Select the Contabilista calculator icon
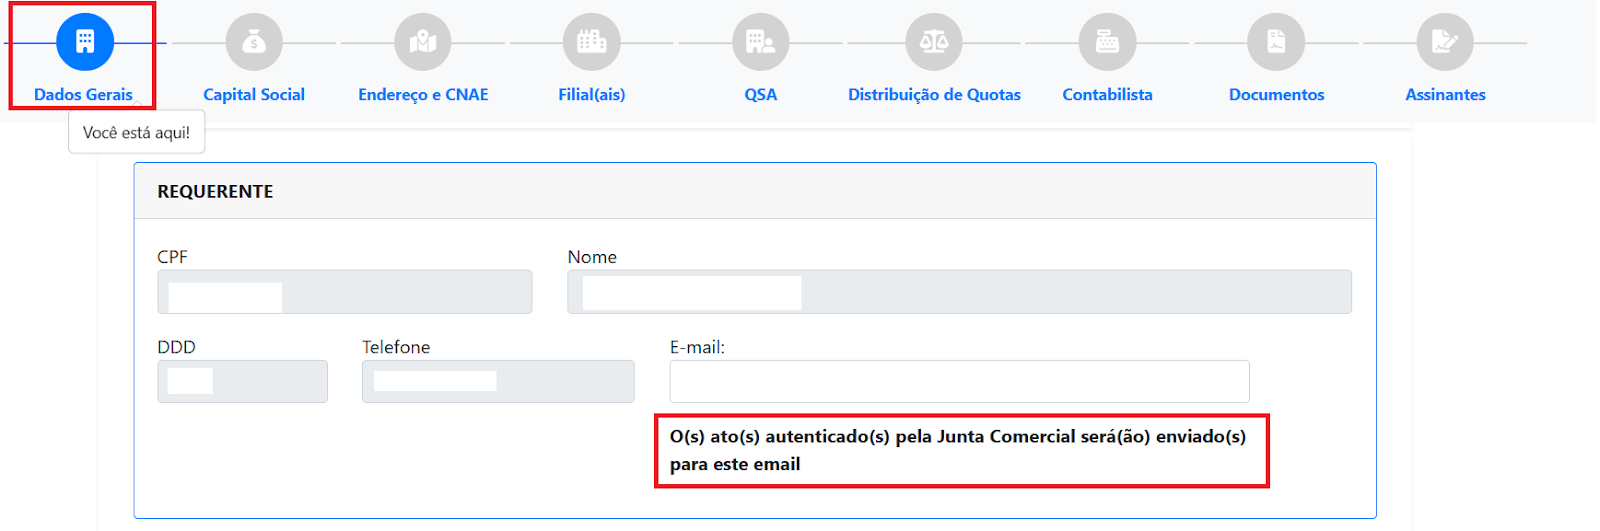This screenshot has height=531, width=1600. pyautogui.click(x=1107, y=42)
